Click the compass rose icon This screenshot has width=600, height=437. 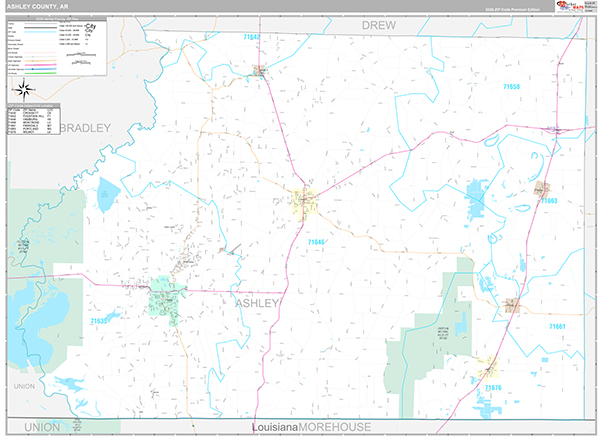24,90
